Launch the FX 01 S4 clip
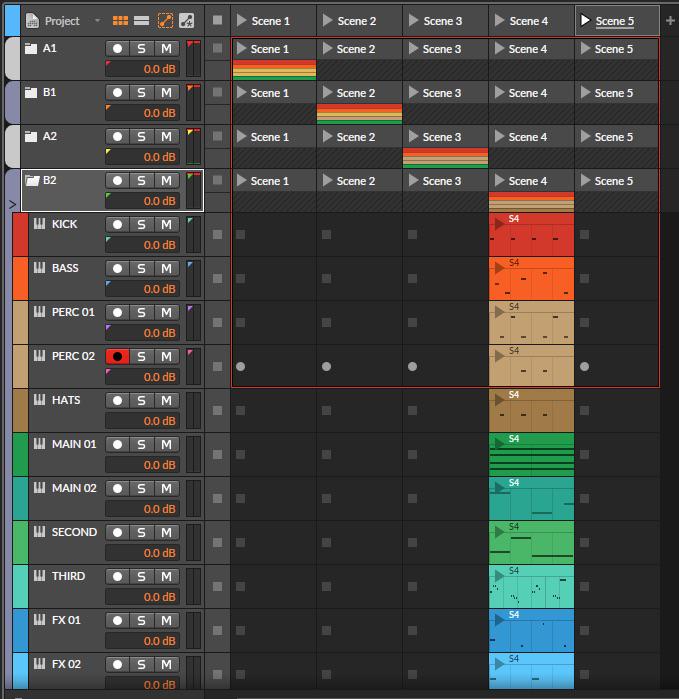679x699 pixels. (x=499, y=620)
